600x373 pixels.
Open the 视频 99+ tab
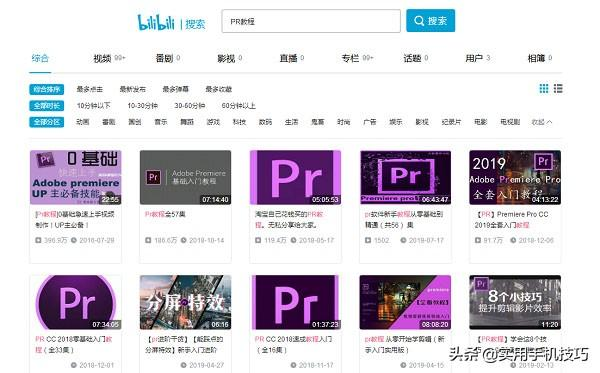(x=109, y=58)
